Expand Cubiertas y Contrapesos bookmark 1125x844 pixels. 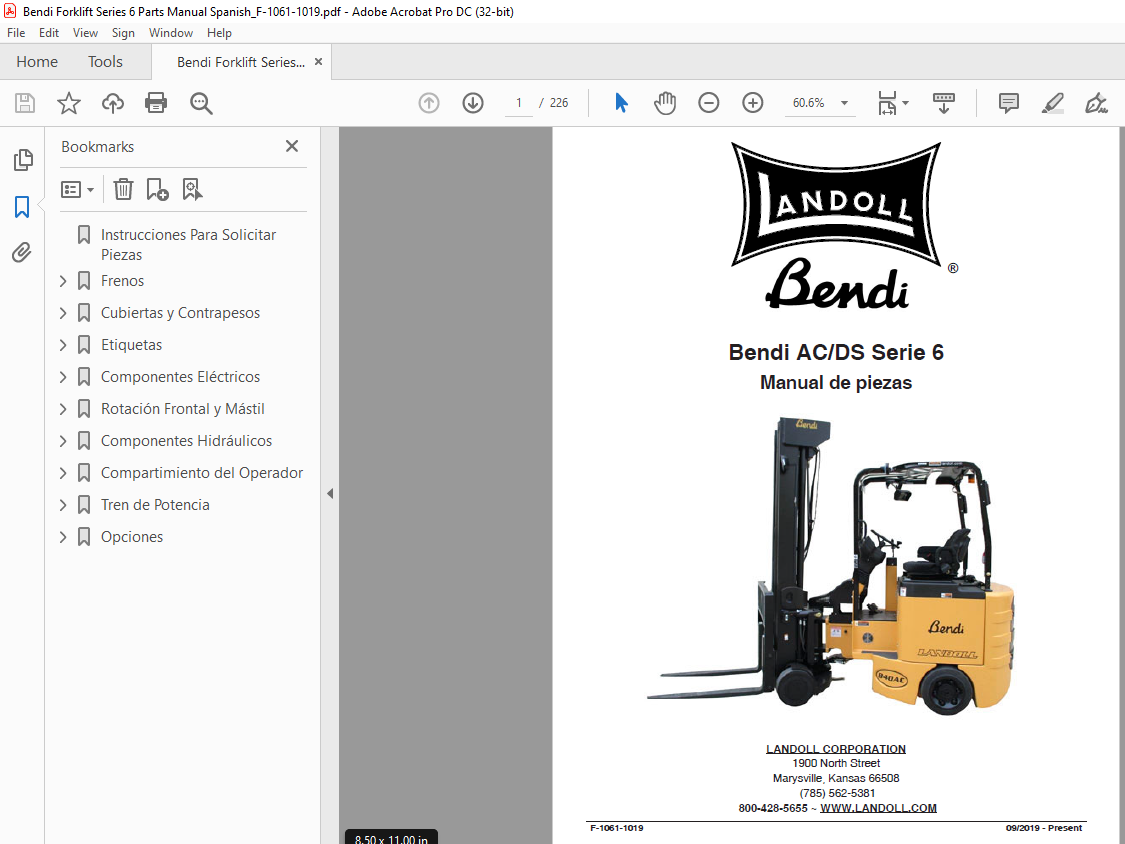(63, 313)
